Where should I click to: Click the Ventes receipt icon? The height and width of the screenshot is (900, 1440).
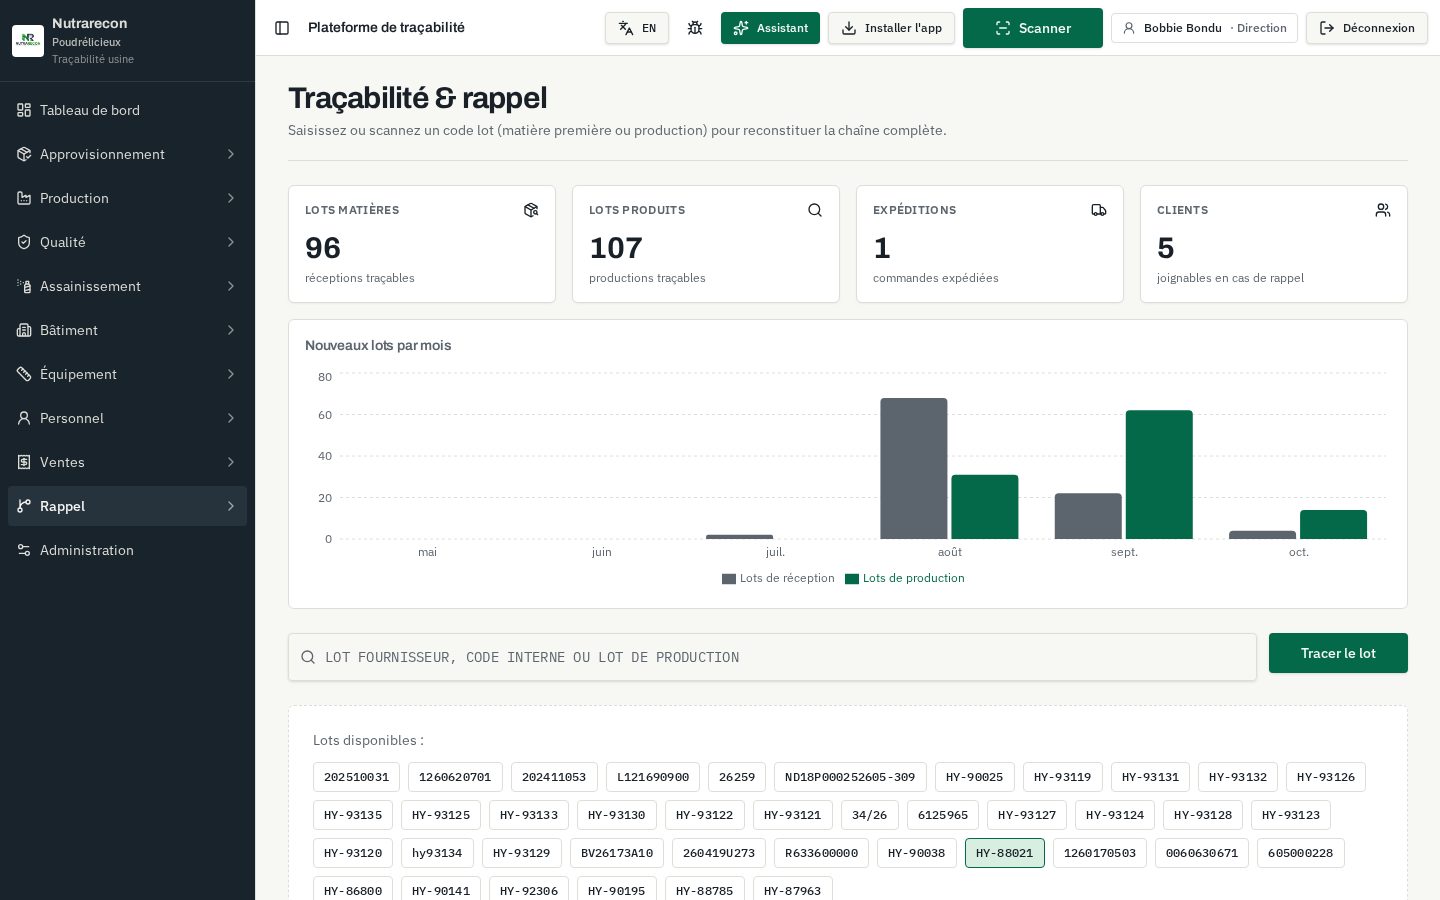(x=24, y=462)
